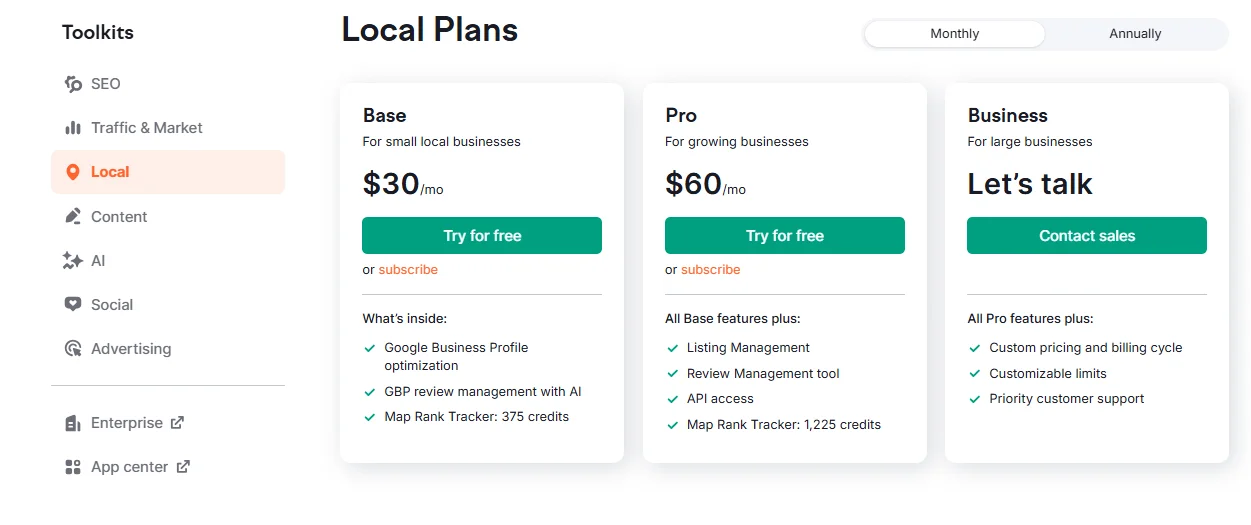The image size is (1251, 525).
Task: Click the Enterprise building icon
Action: (x=73, y=423)
